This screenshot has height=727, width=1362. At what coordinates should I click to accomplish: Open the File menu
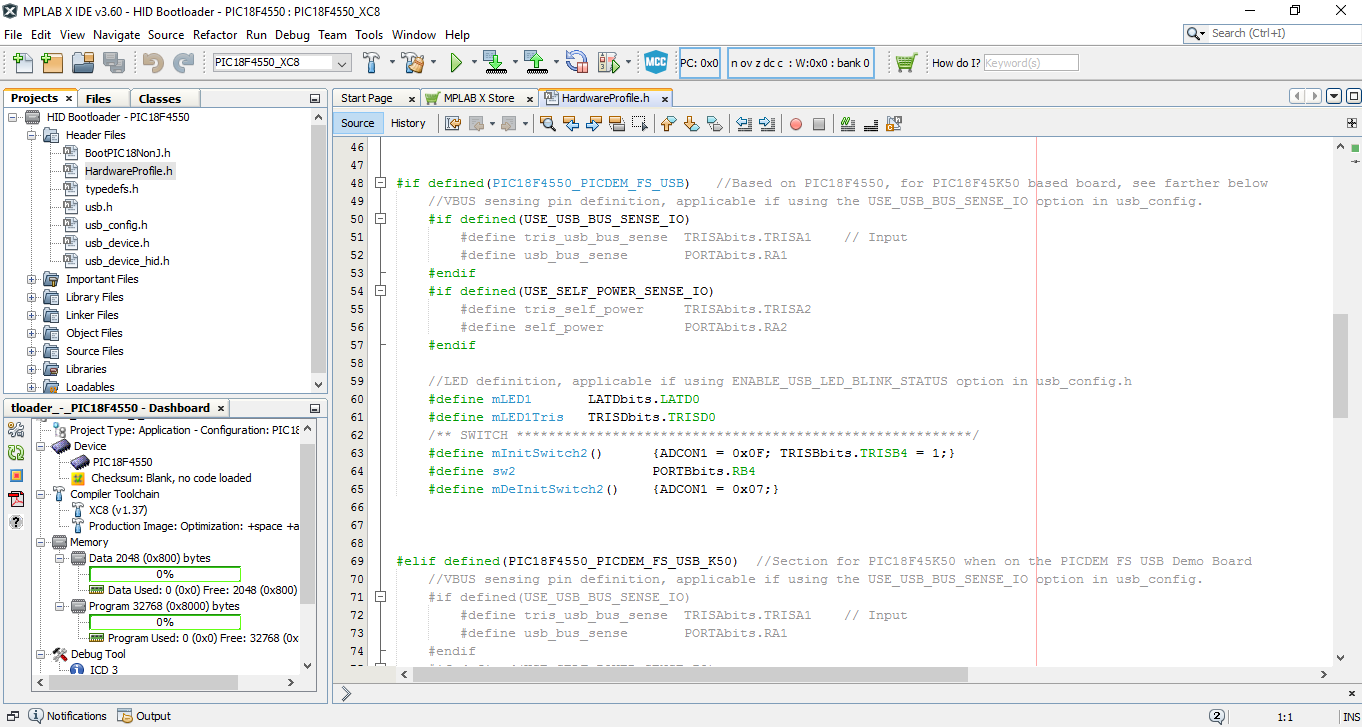(x=14, y=34)
